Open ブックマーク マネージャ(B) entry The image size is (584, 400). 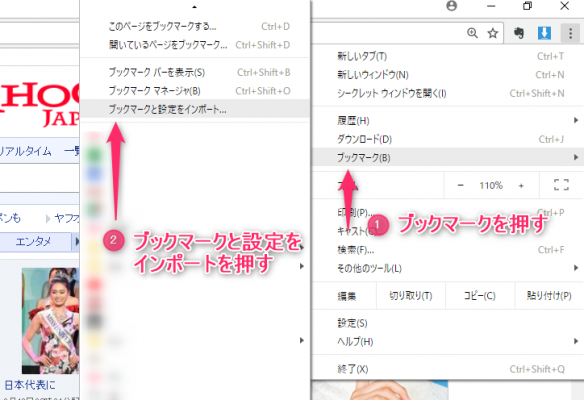click(195, 91)
